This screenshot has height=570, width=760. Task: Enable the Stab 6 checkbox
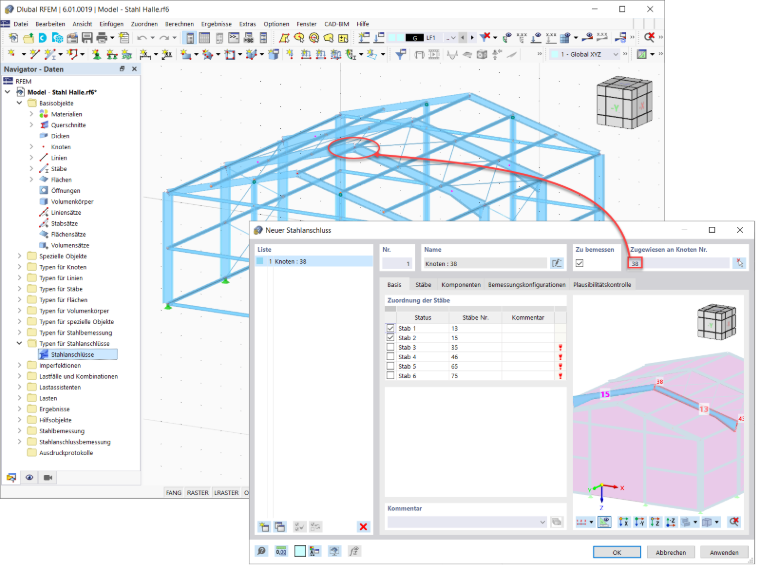click(x=390, y=376)
